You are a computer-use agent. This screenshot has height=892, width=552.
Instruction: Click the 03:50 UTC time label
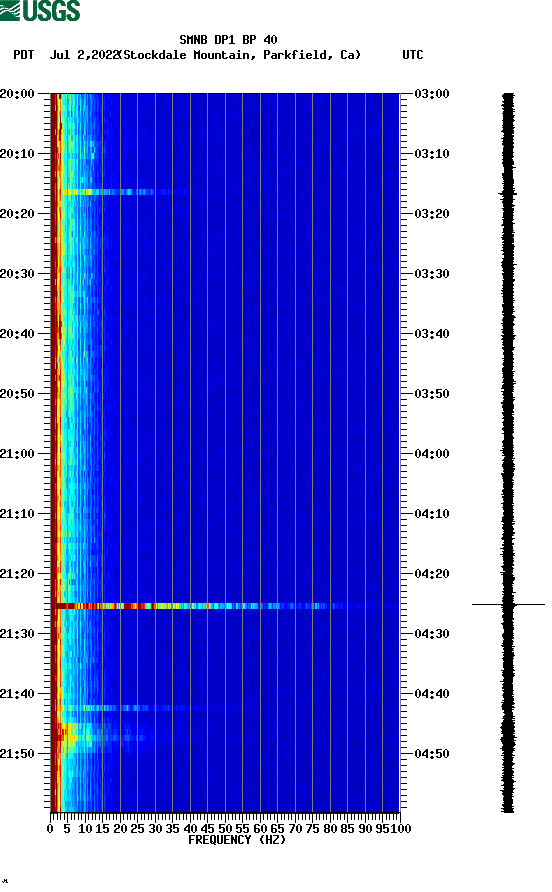(432, 394)
